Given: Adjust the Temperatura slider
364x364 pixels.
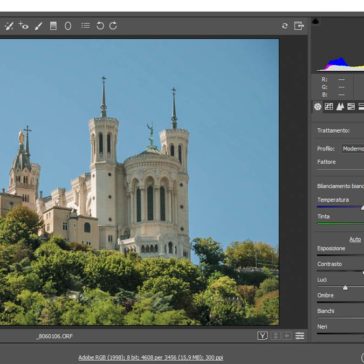Looking at the screenshot, I should (340, 207).
